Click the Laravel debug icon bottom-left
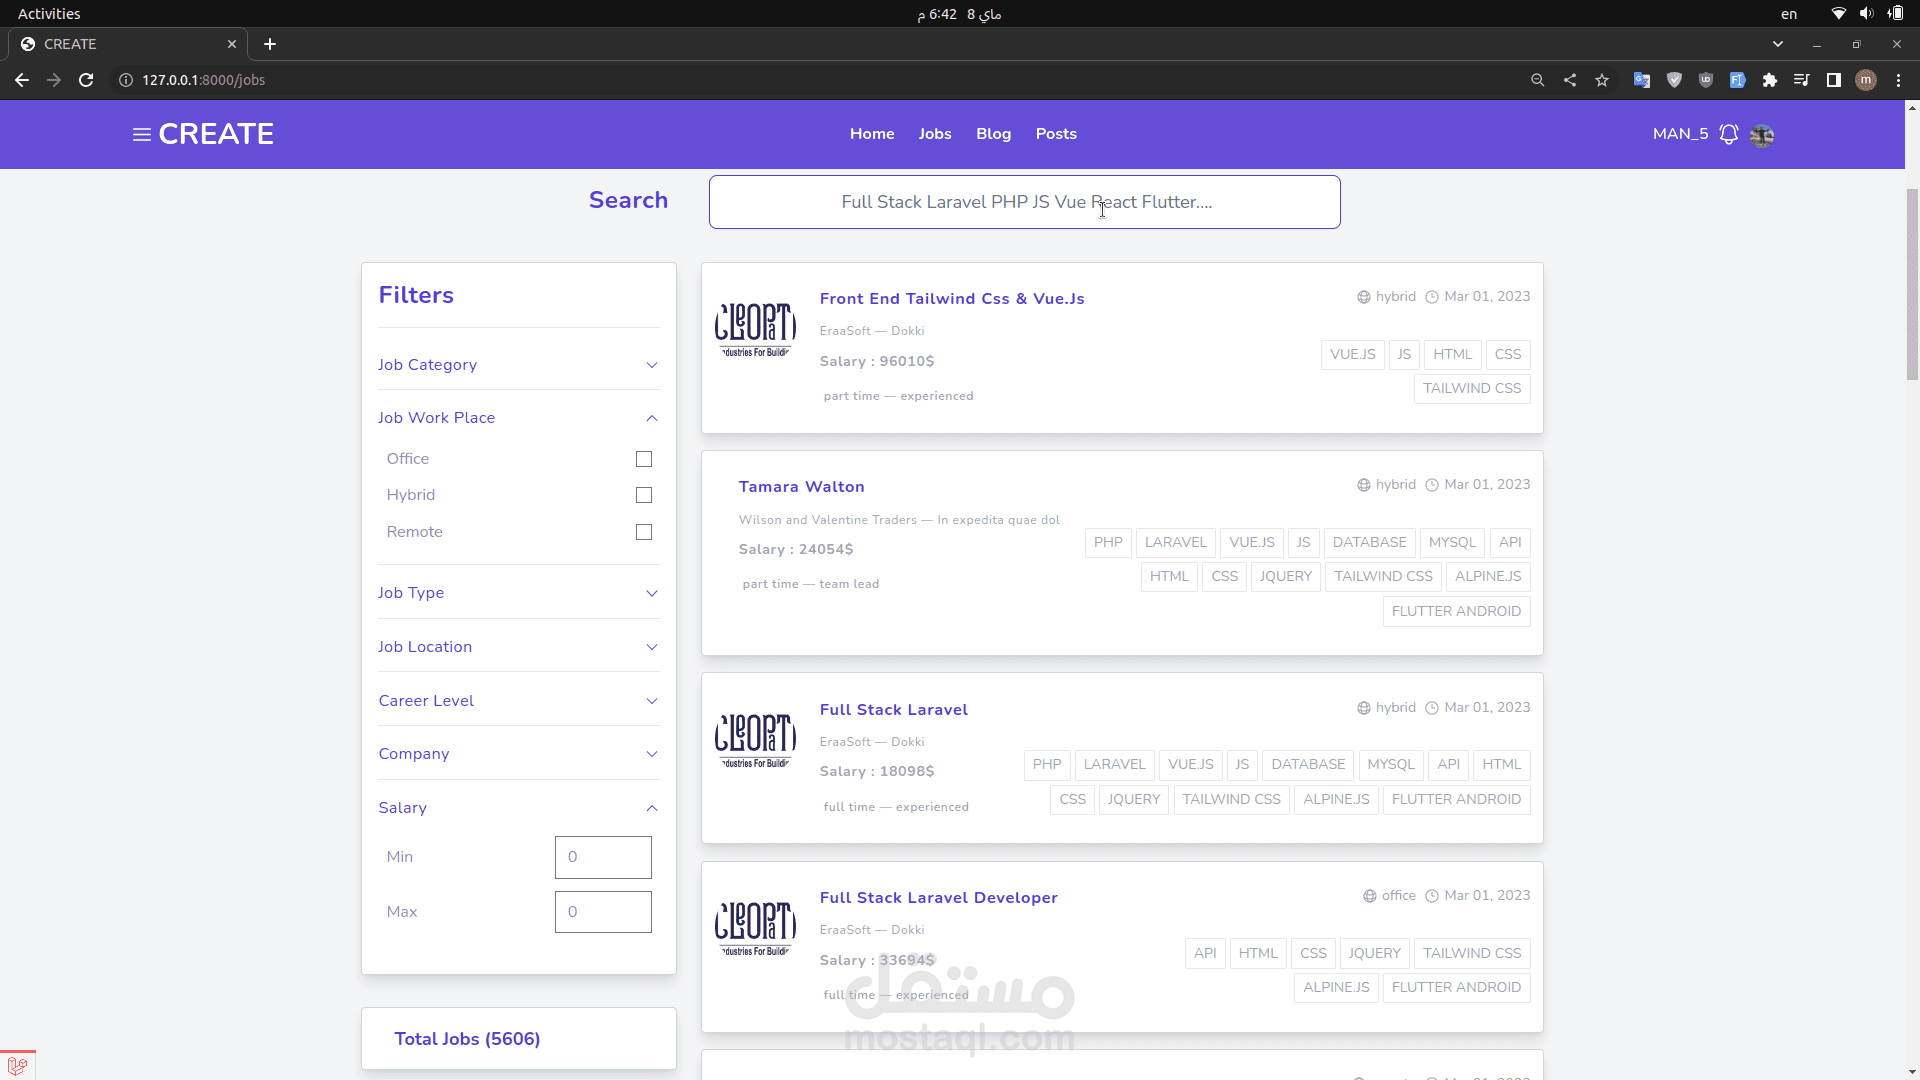Image resolution: width=1920 pixels, height=1080 pixels. 17,1066
